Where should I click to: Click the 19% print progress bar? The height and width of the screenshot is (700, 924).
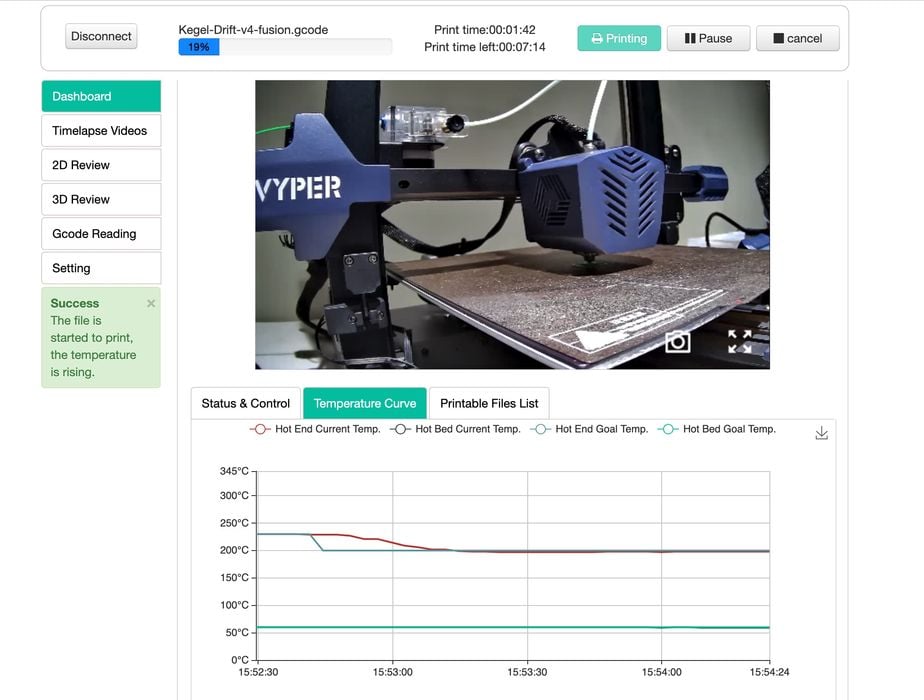[x=284, y=47]
